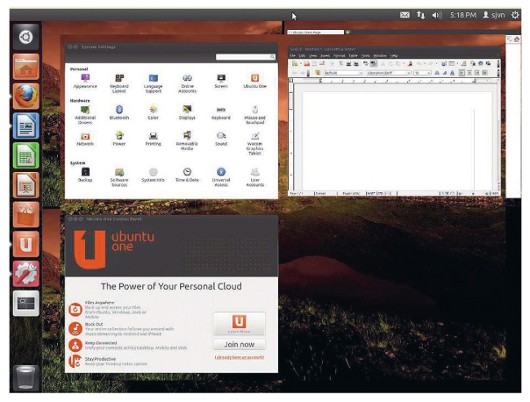The image size is (530, 402).
Task: Open User Accounts settings
Action: 255,177
